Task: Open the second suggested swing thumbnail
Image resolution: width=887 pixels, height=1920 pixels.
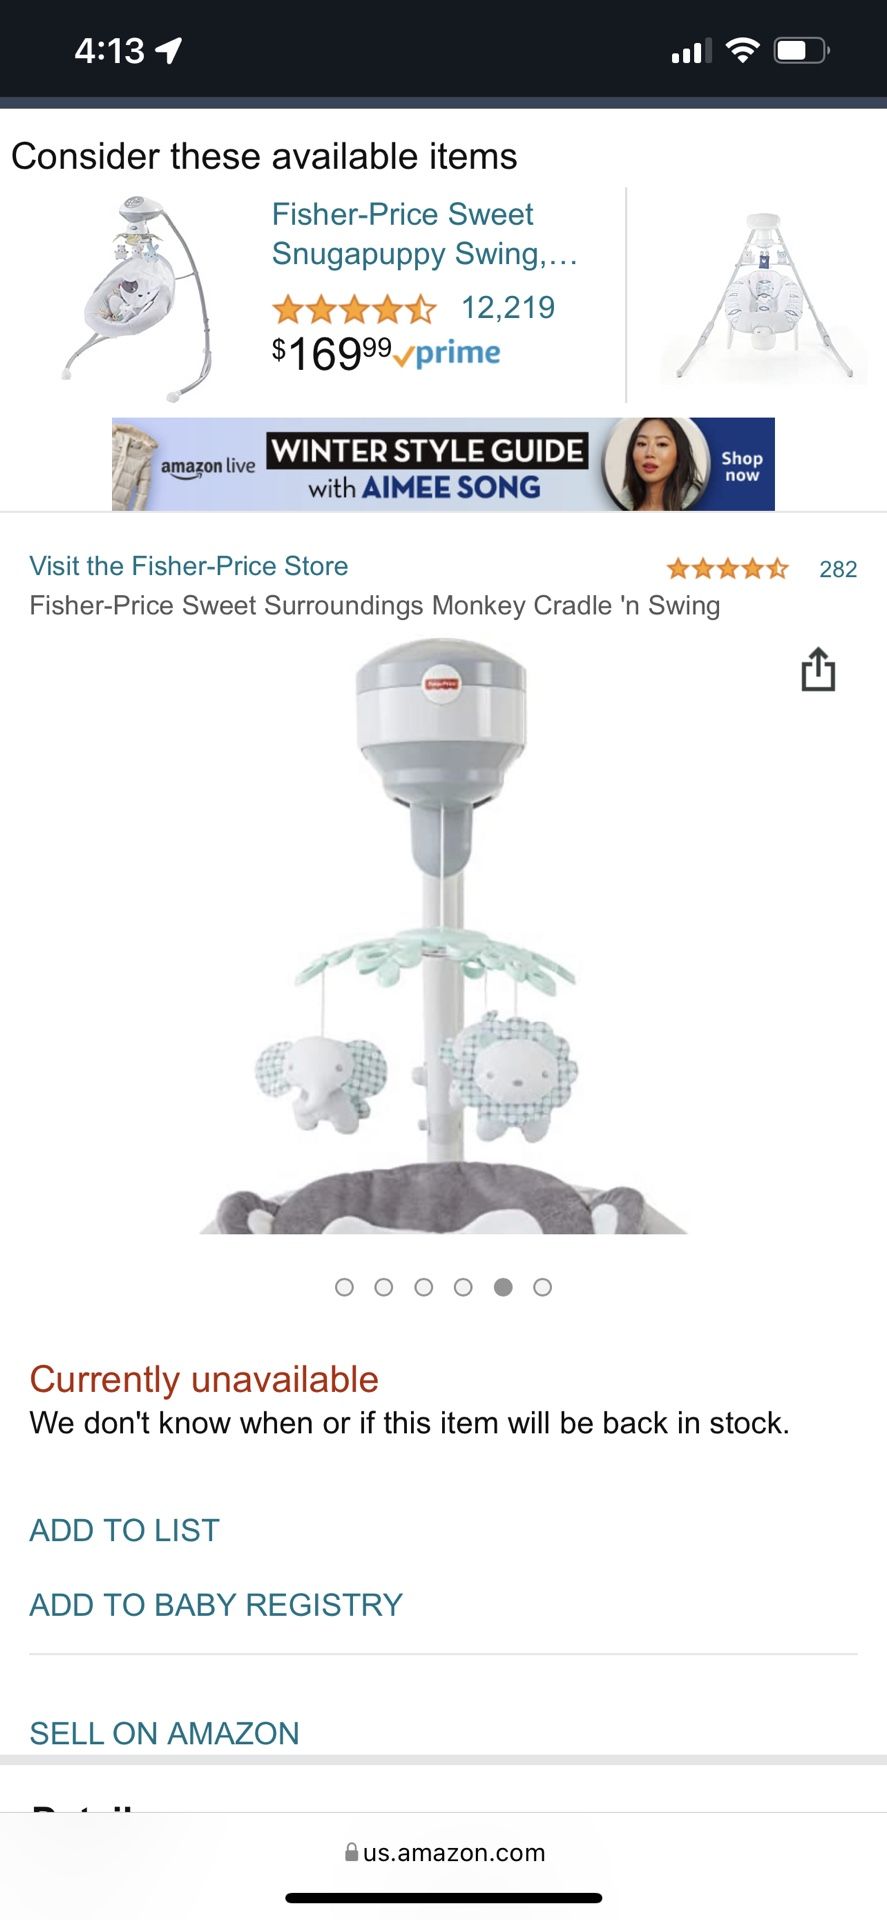Action: coord(763,297)
